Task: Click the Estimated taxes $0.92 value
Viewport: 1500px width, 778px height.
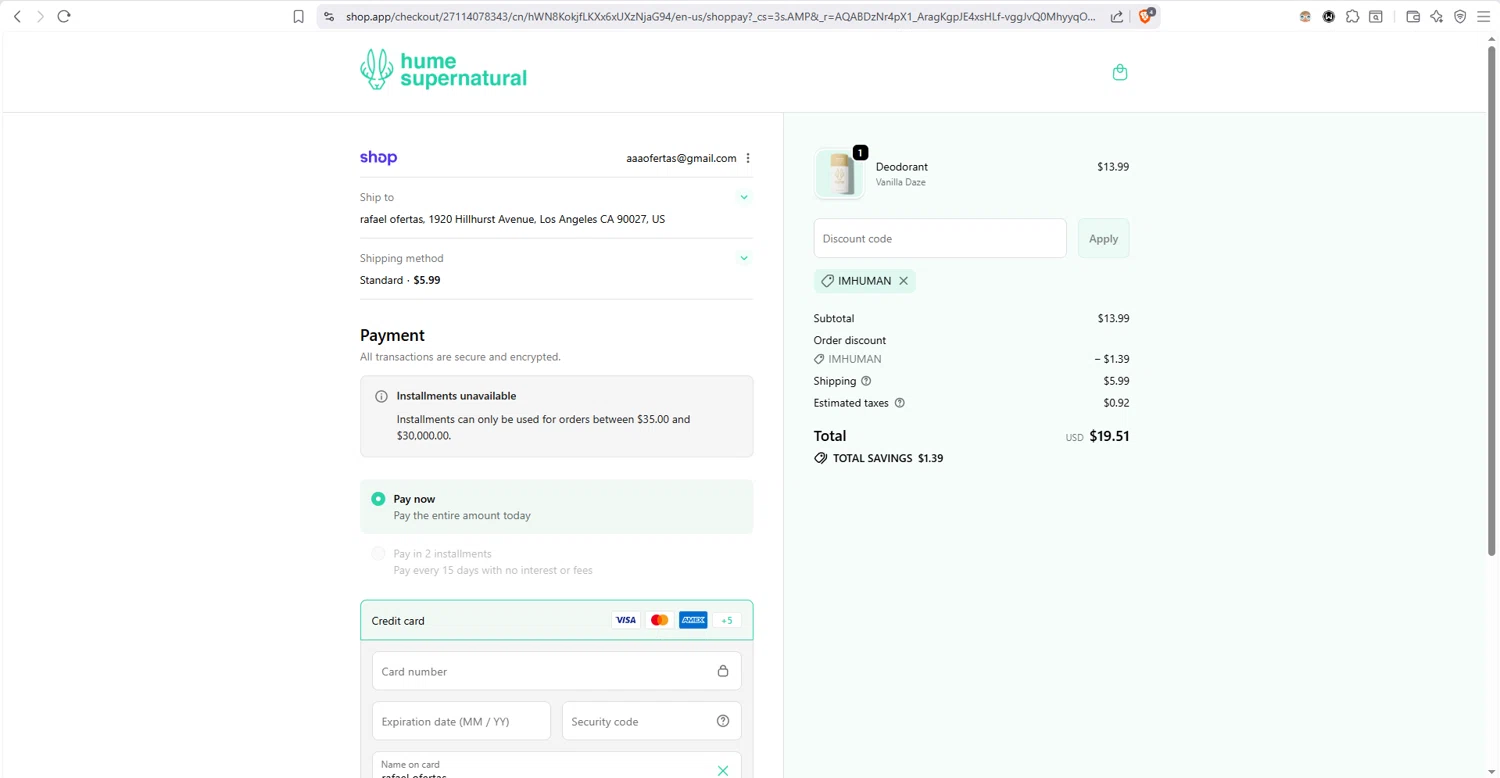Action: (x=1116, y=403)
